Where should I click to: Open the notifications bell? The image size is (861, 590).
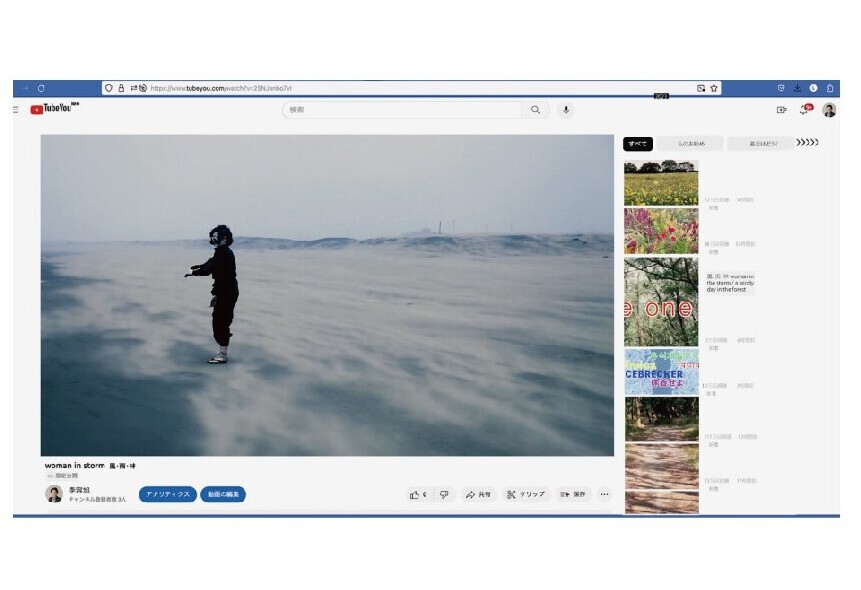point(804,110)
